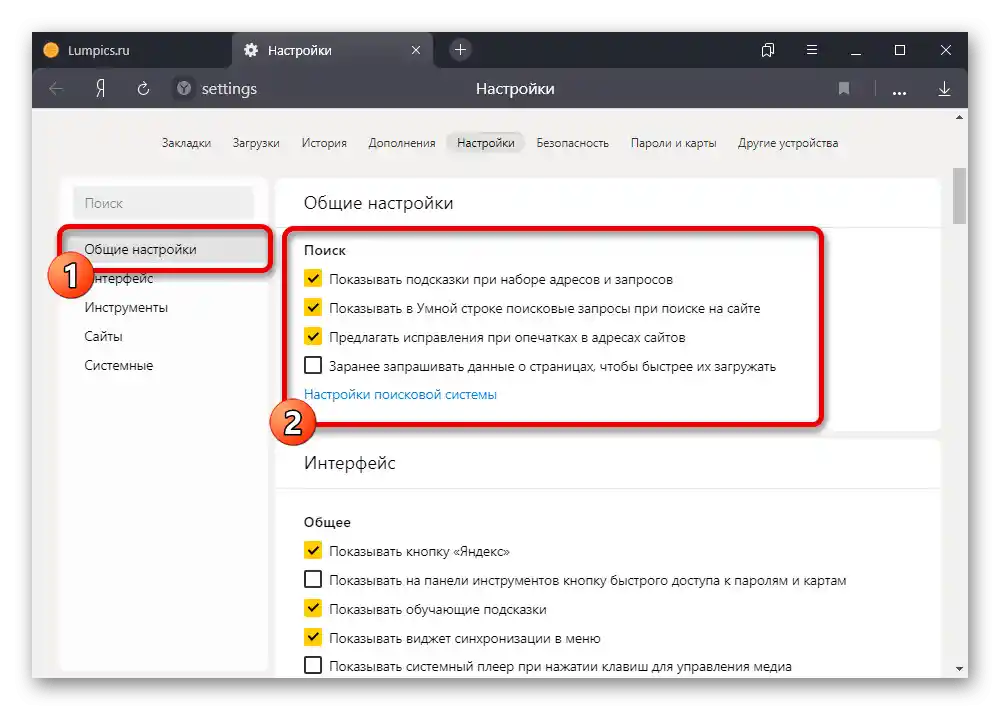Screen dimensions: 1000x710
Task: Uncheck Показывать кнопку «Яндекс»
Action: 312,550
